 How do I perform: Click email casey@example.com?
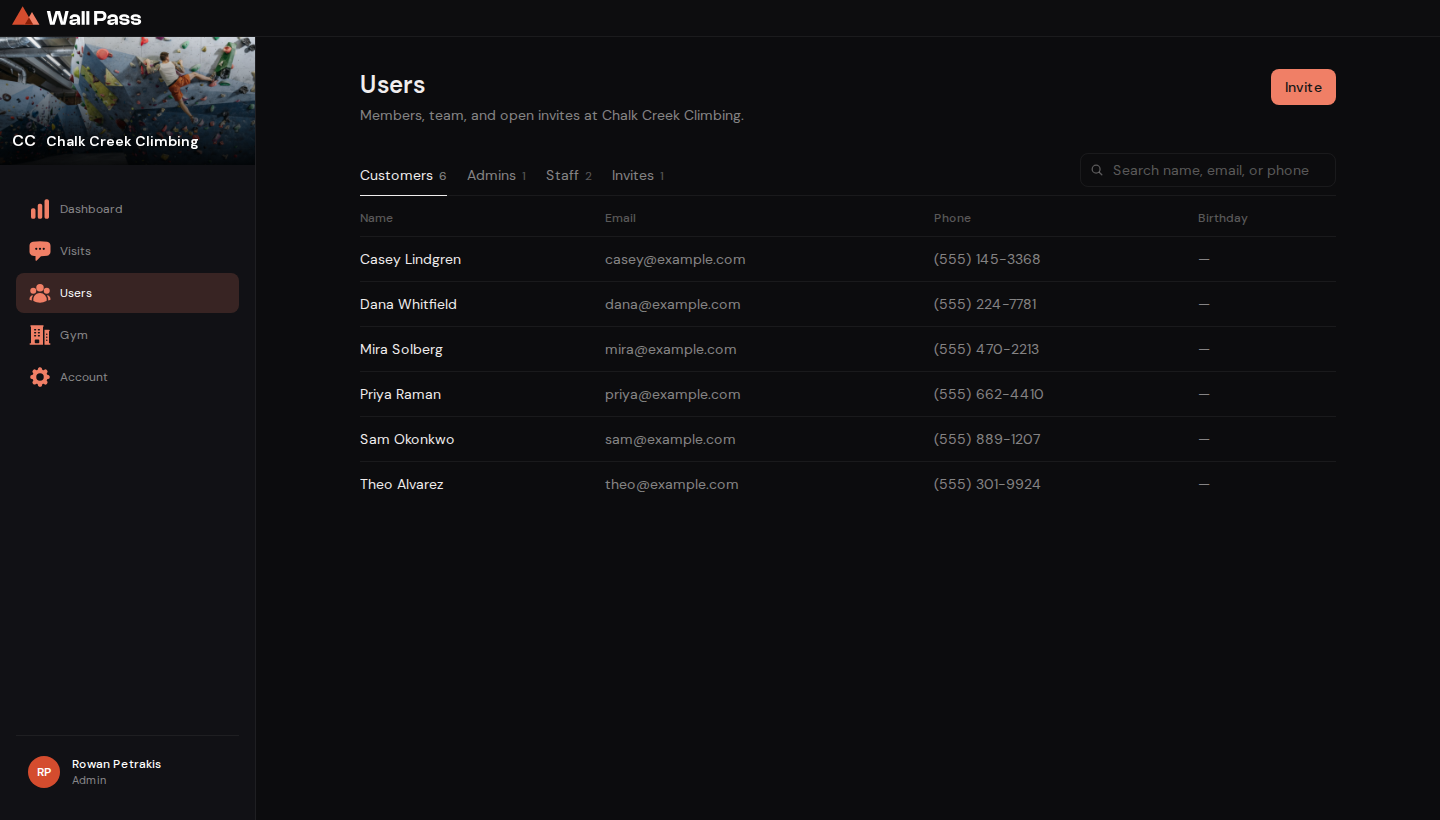[x=675, y=259]
